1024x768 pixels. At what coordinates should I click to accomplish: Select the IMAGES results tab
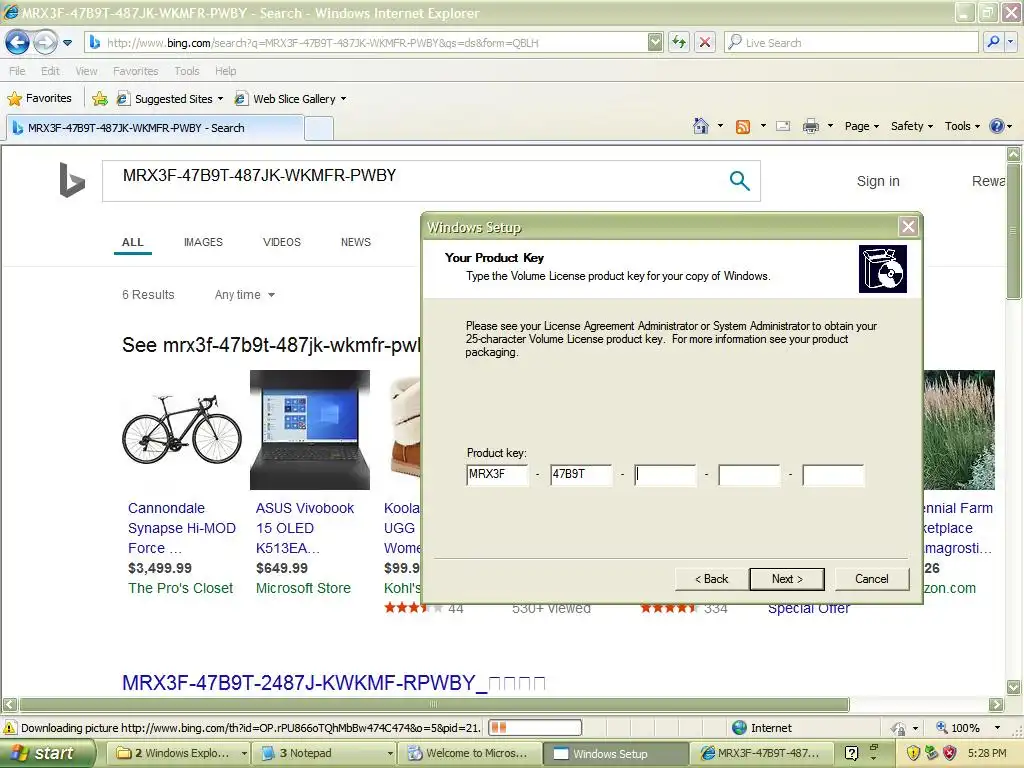pos(203,242)
